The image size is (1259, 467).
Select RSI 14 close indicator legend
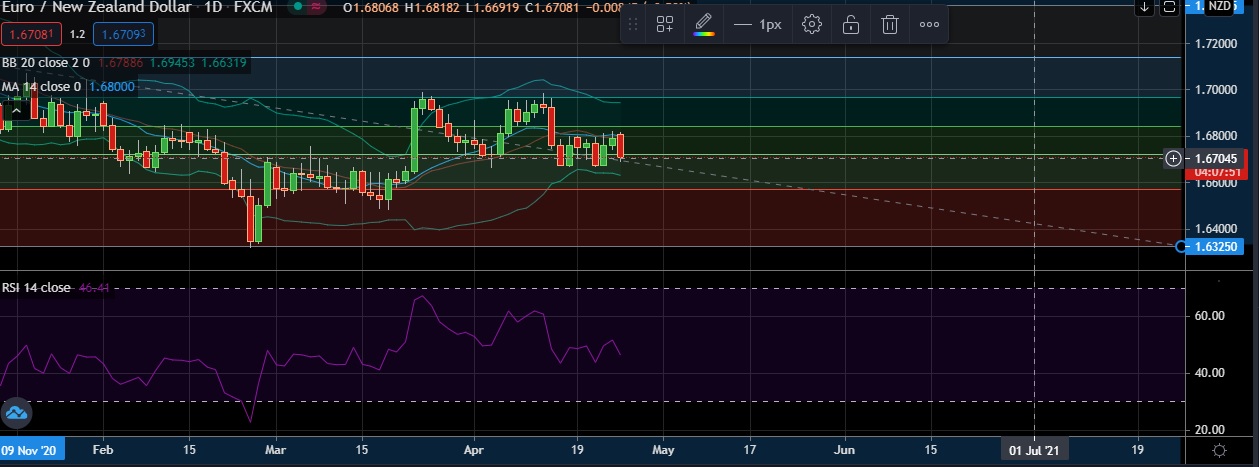point(37,287)
